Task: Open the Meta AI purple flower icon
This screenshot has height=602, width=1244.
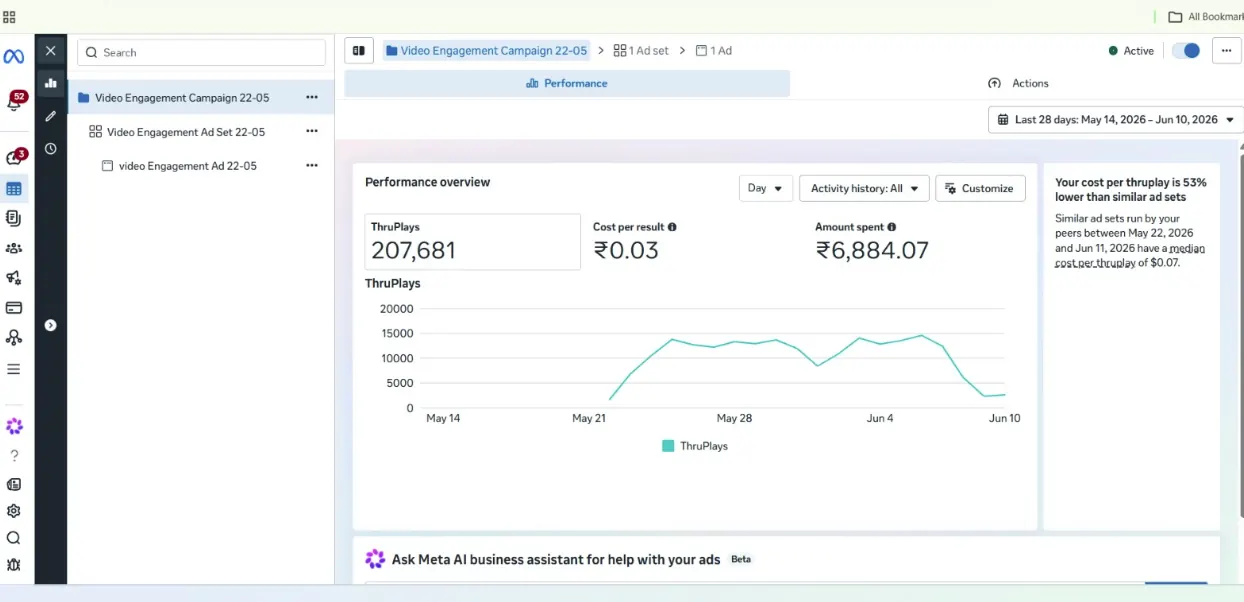Action: [x=14, y=426]
